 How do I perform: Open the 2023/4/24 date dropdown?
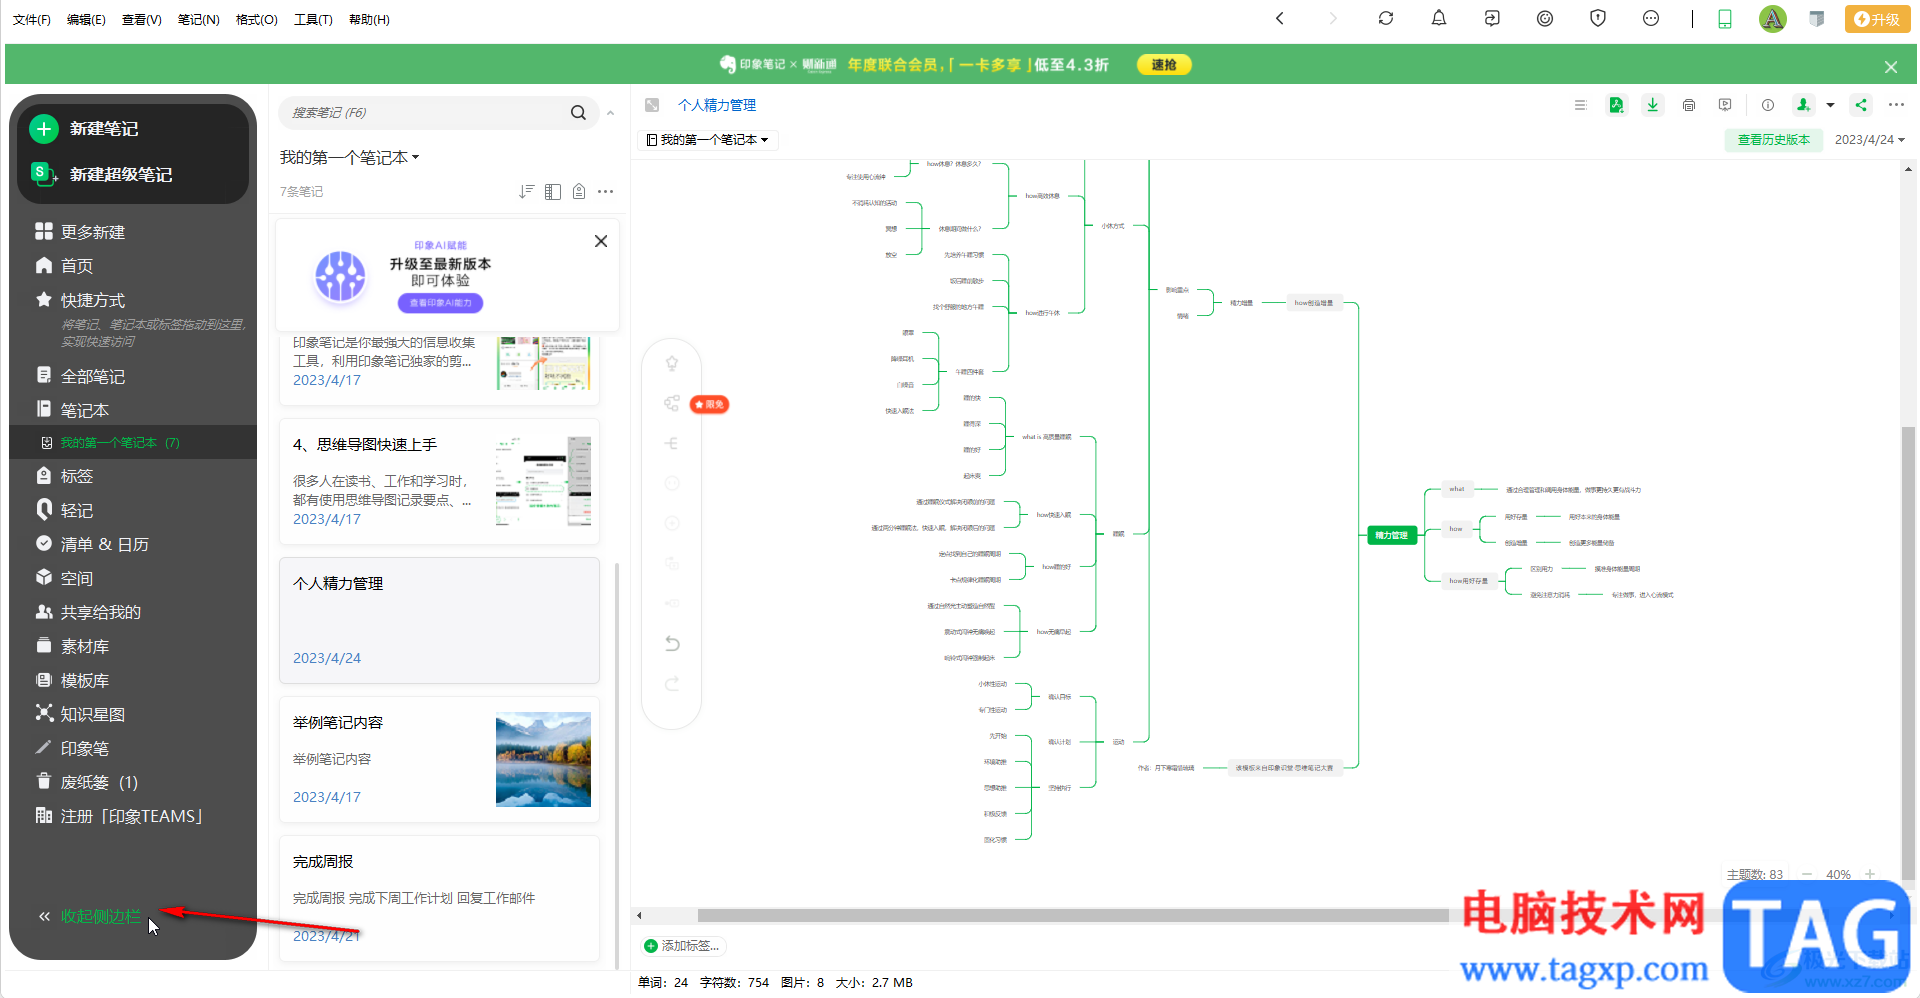1870,140
